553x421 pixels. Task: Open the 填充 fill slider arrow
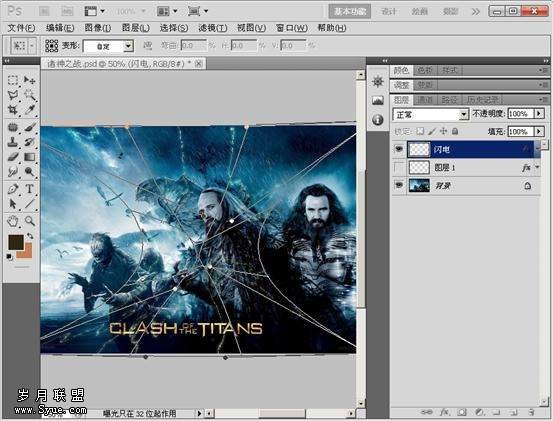[539, 132]
